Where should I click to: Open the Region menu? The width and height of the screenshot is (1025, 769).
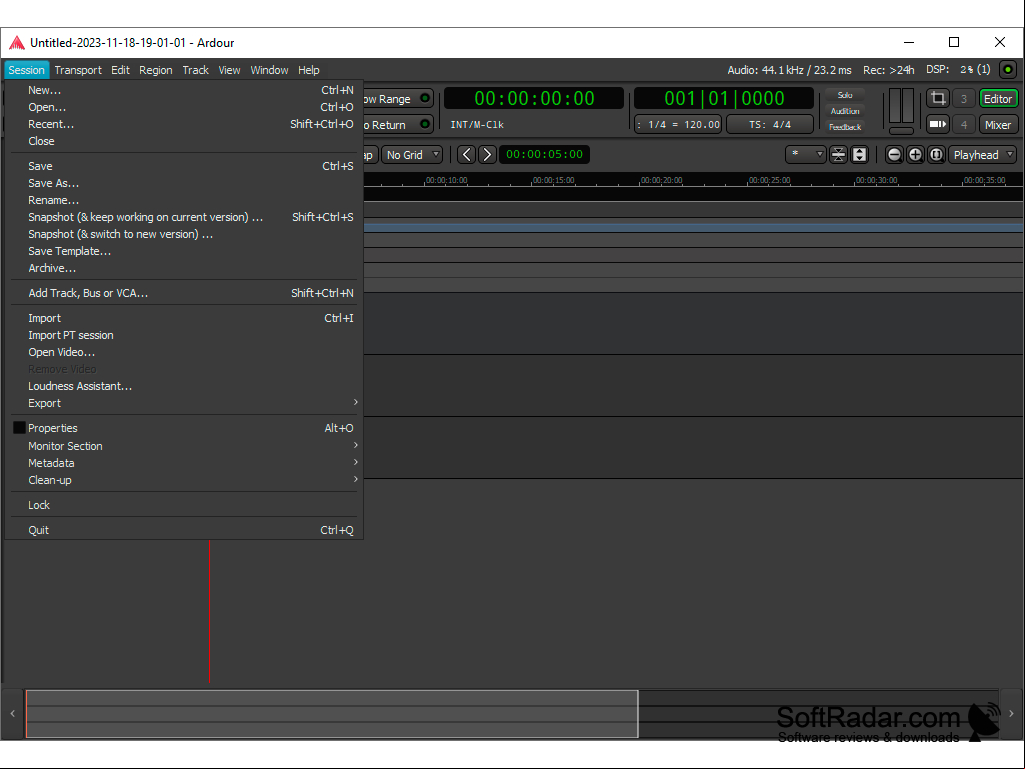click(156, 70)
